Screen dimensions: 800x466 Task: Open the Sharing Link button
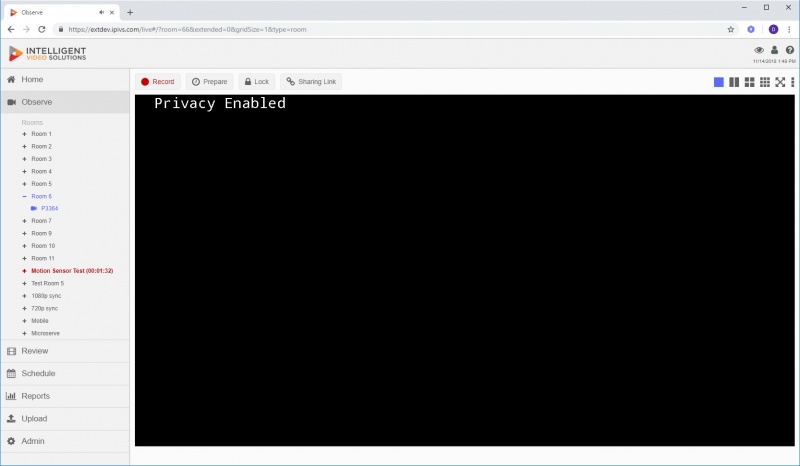coord(311,82)
